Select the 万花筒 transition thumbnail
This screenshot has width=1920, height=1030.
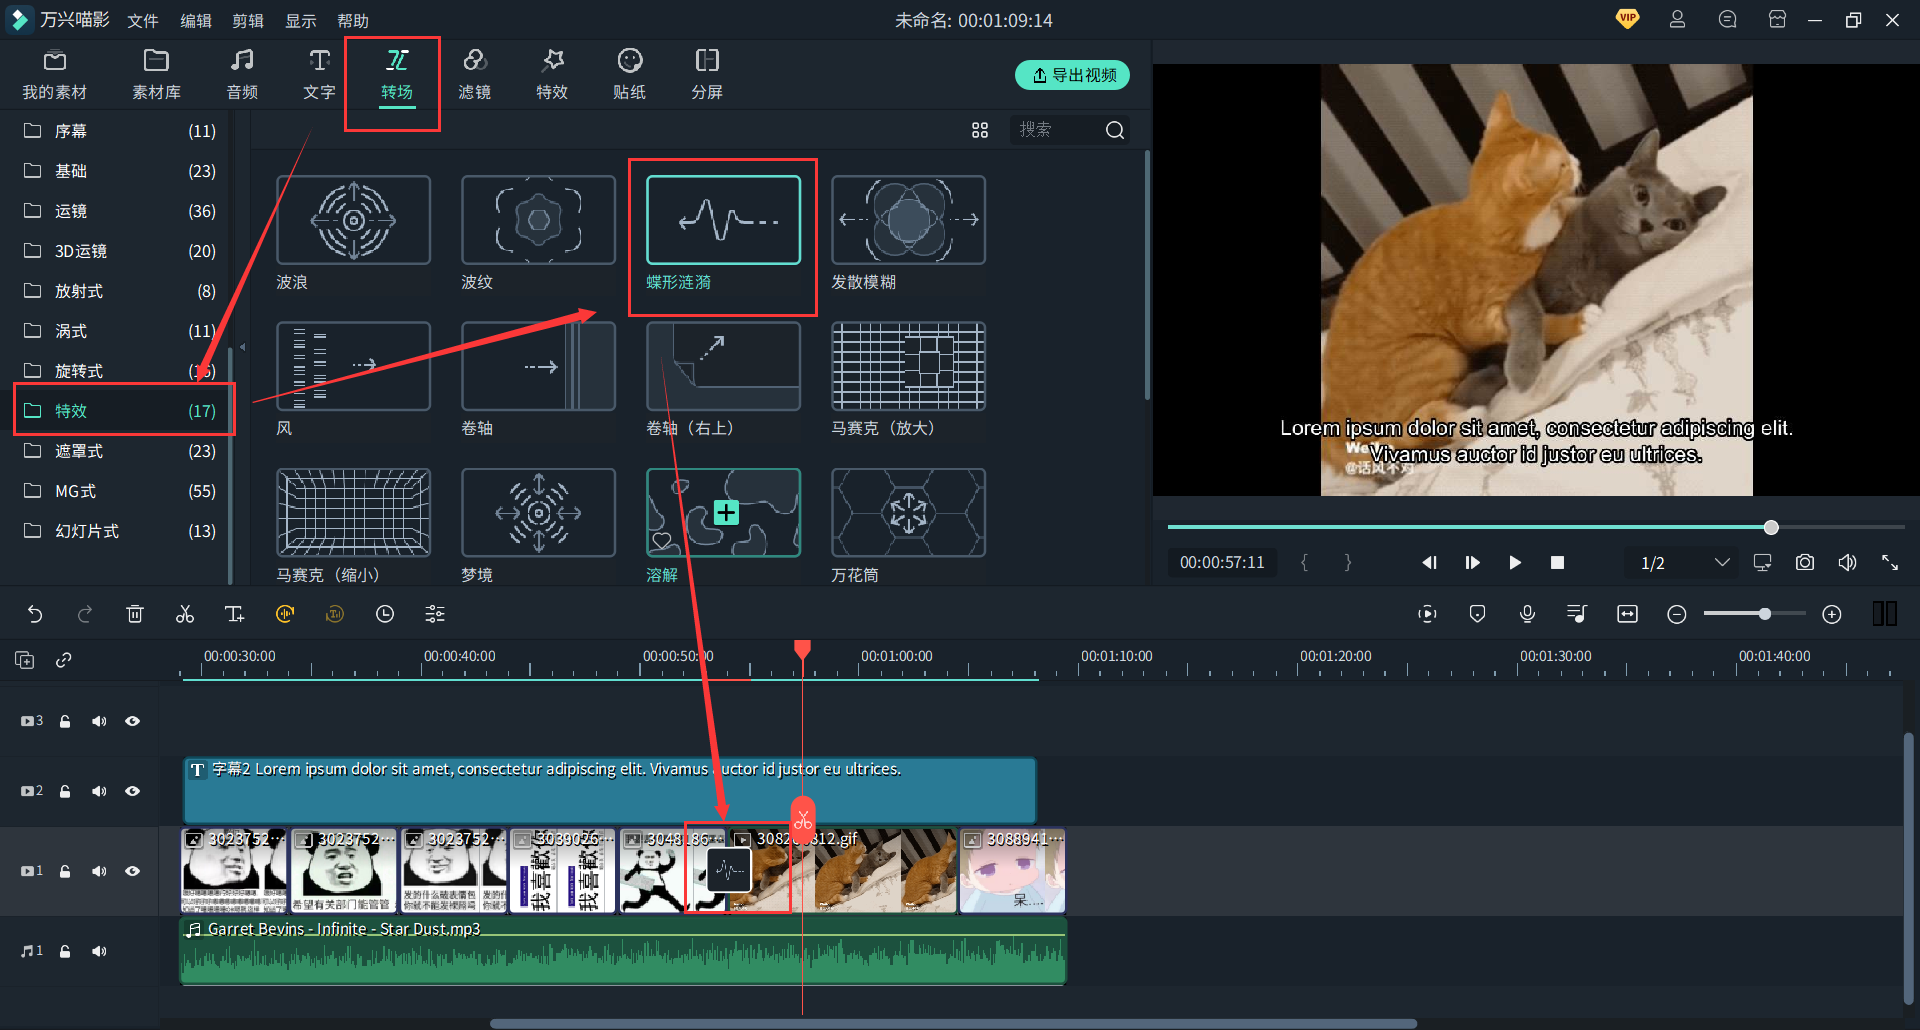(x=908, y=513)
